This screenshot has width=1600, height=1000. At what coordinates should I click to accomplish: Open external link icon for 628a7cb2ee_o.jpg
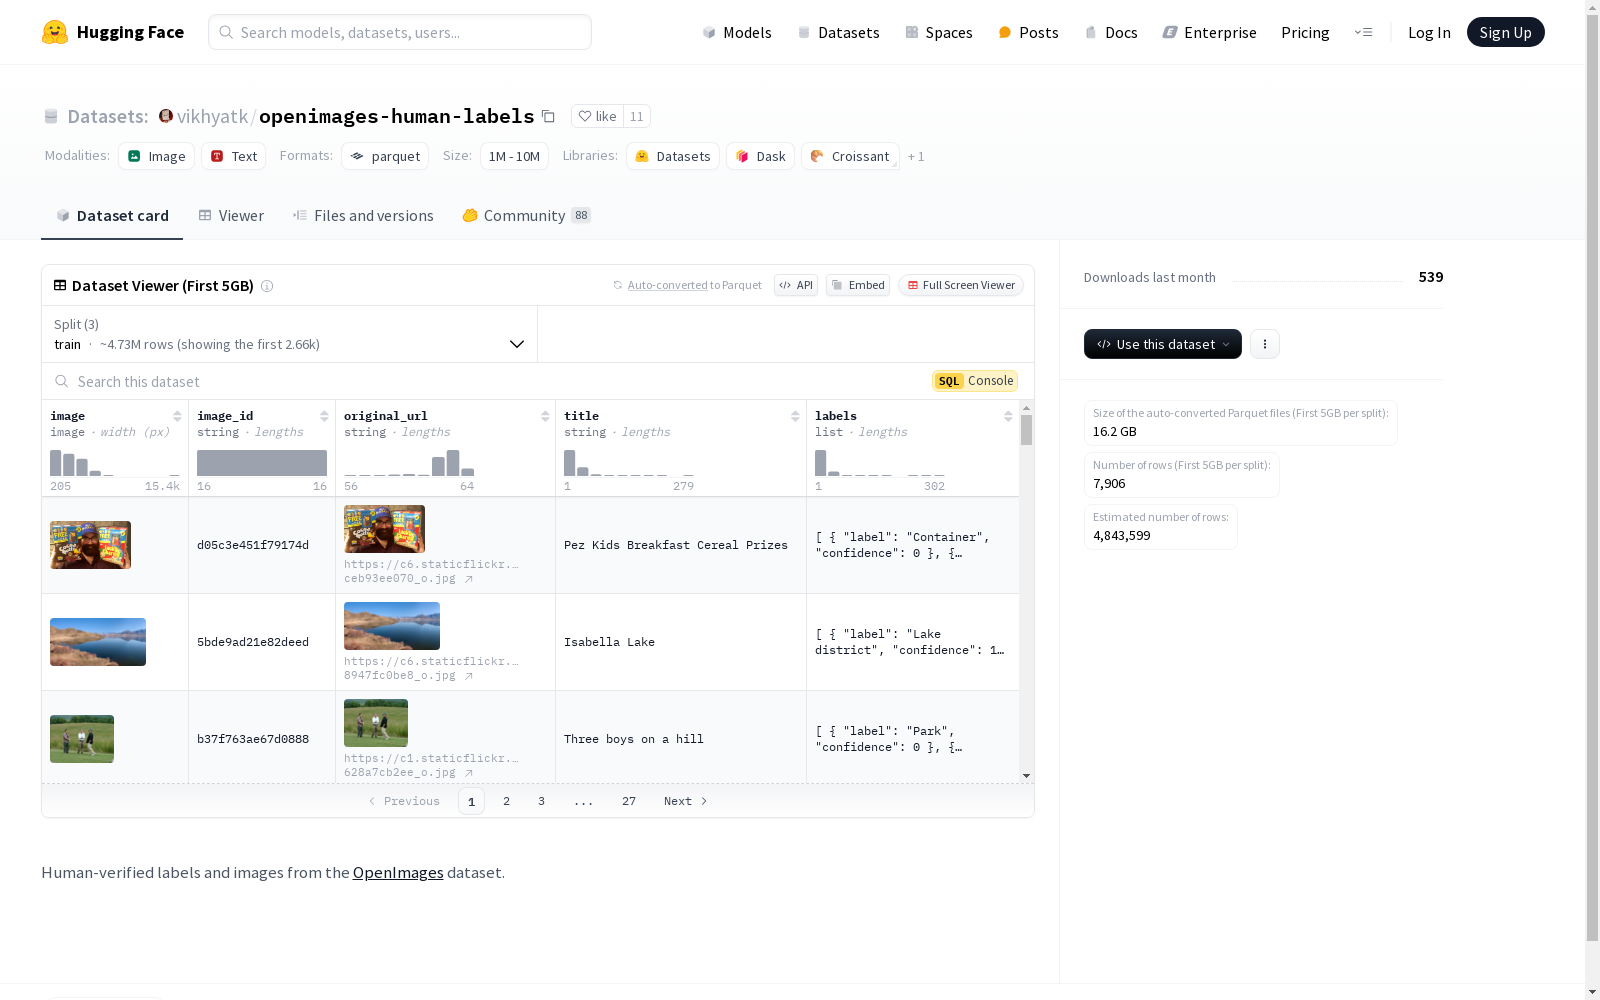pos(469,773)
